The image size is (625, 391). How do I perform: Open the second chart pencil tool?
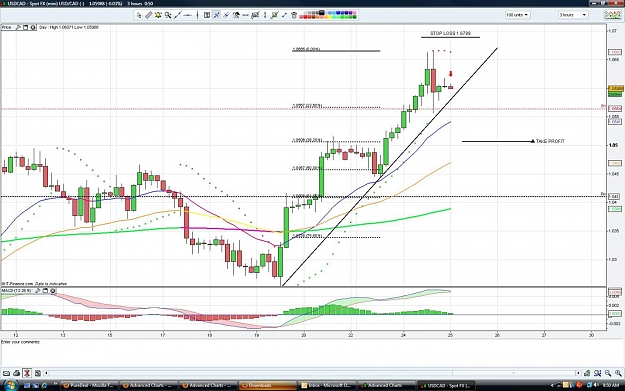click(x=274, y=15)
